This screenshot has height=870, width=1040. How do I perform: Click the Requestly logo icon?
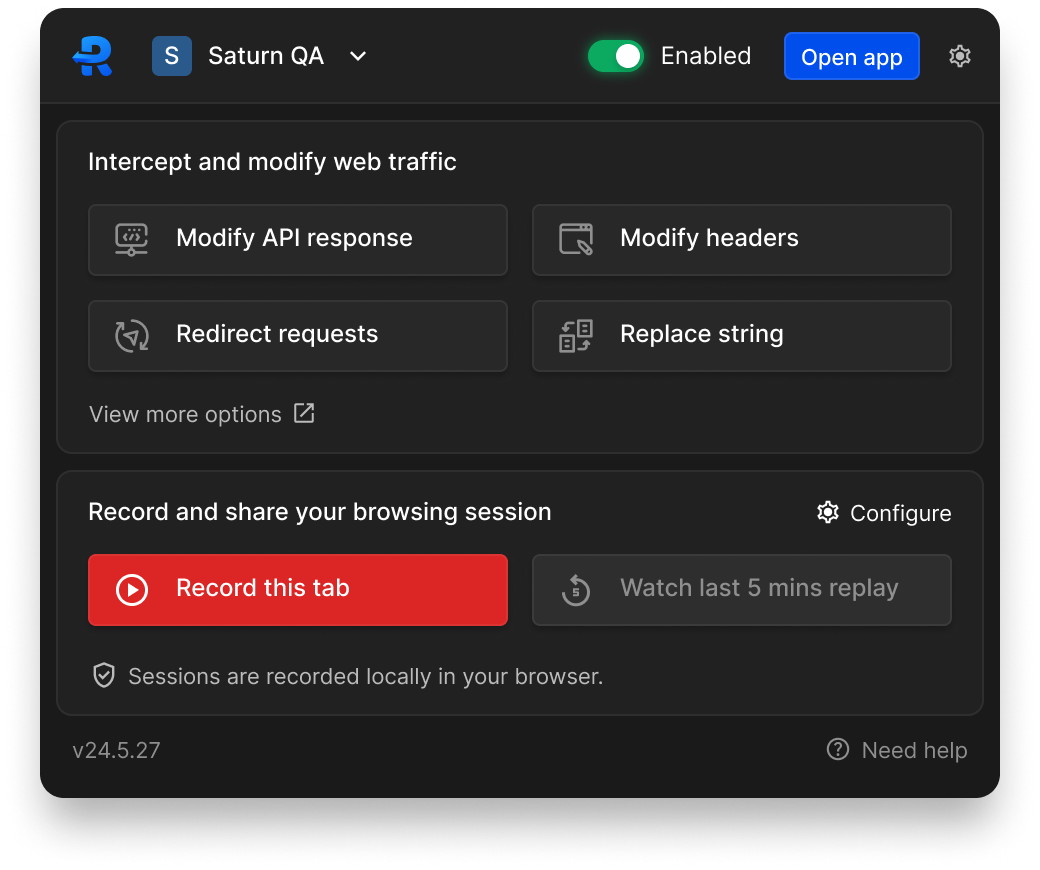[92, 56]
